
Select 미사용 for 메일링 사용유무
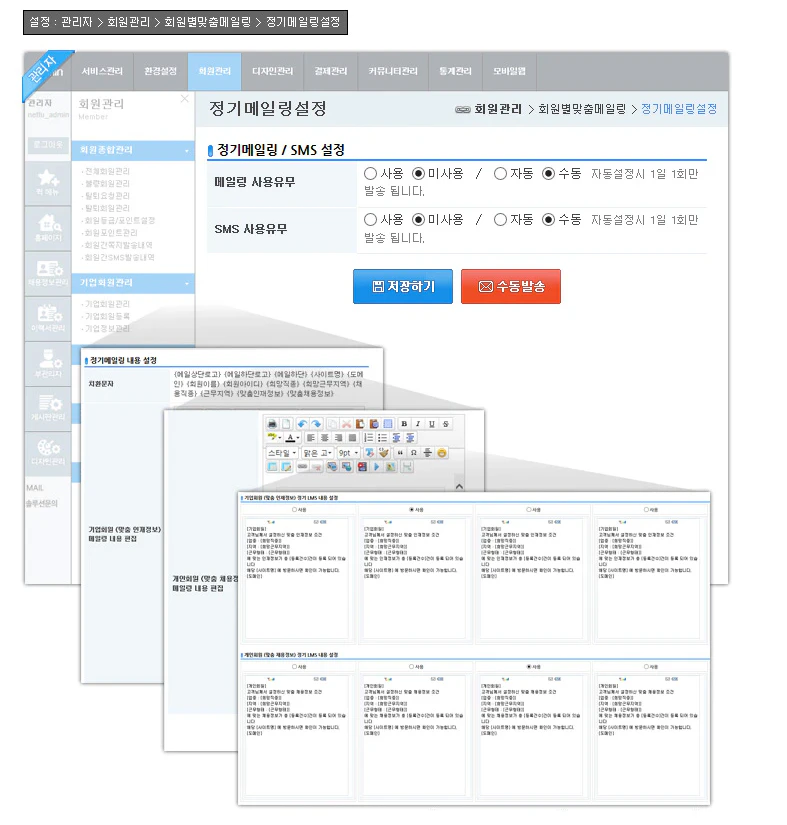(x=418, y=173)
